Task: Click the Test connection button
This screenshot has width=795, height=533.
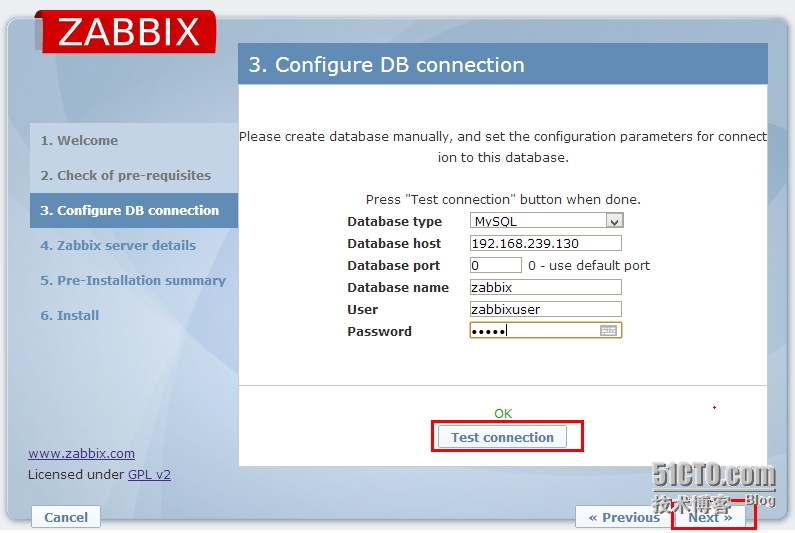Action: click(x=502, y=437)
